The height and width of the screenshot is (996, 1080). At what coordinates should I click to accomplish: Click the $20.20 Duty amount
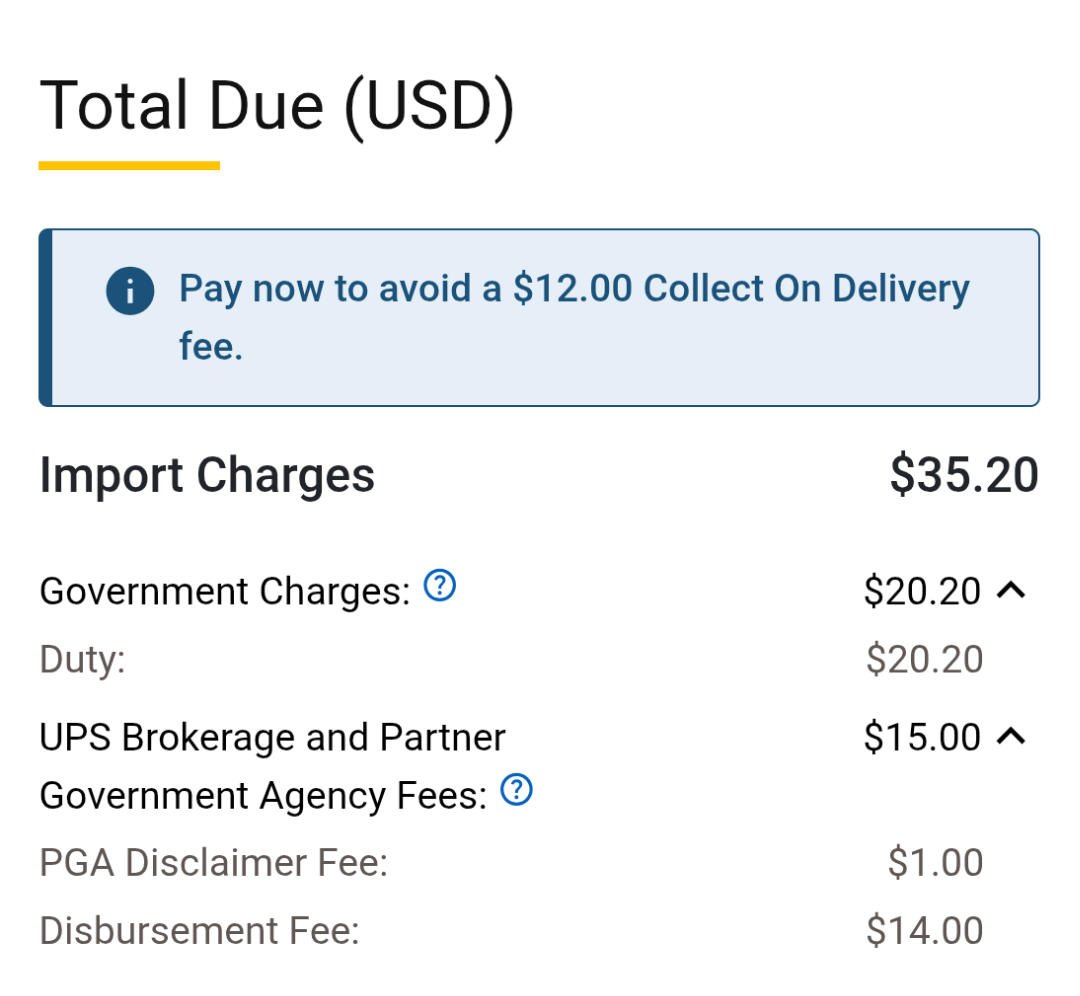pyautogui.click(x=924, y=660)
